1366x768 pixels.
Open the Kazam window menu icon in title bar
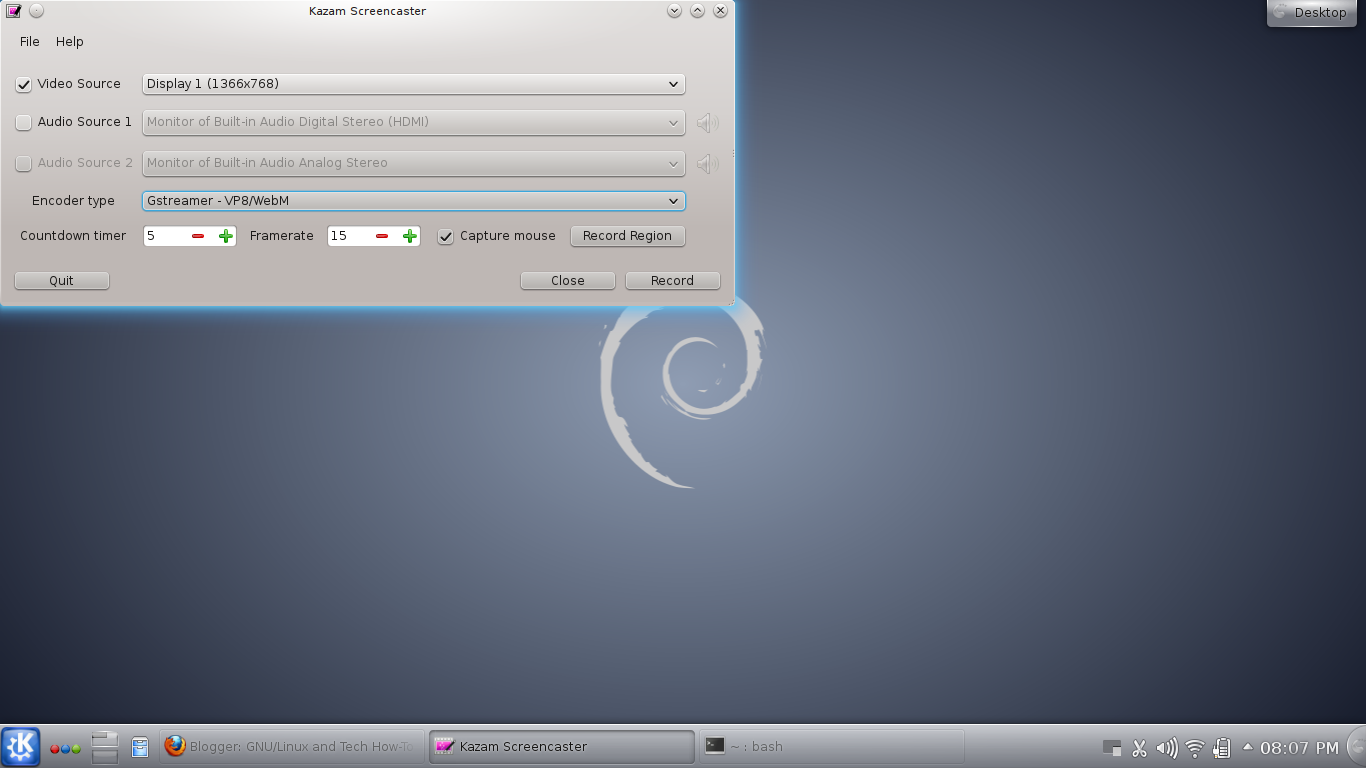(x=14, y=11)
